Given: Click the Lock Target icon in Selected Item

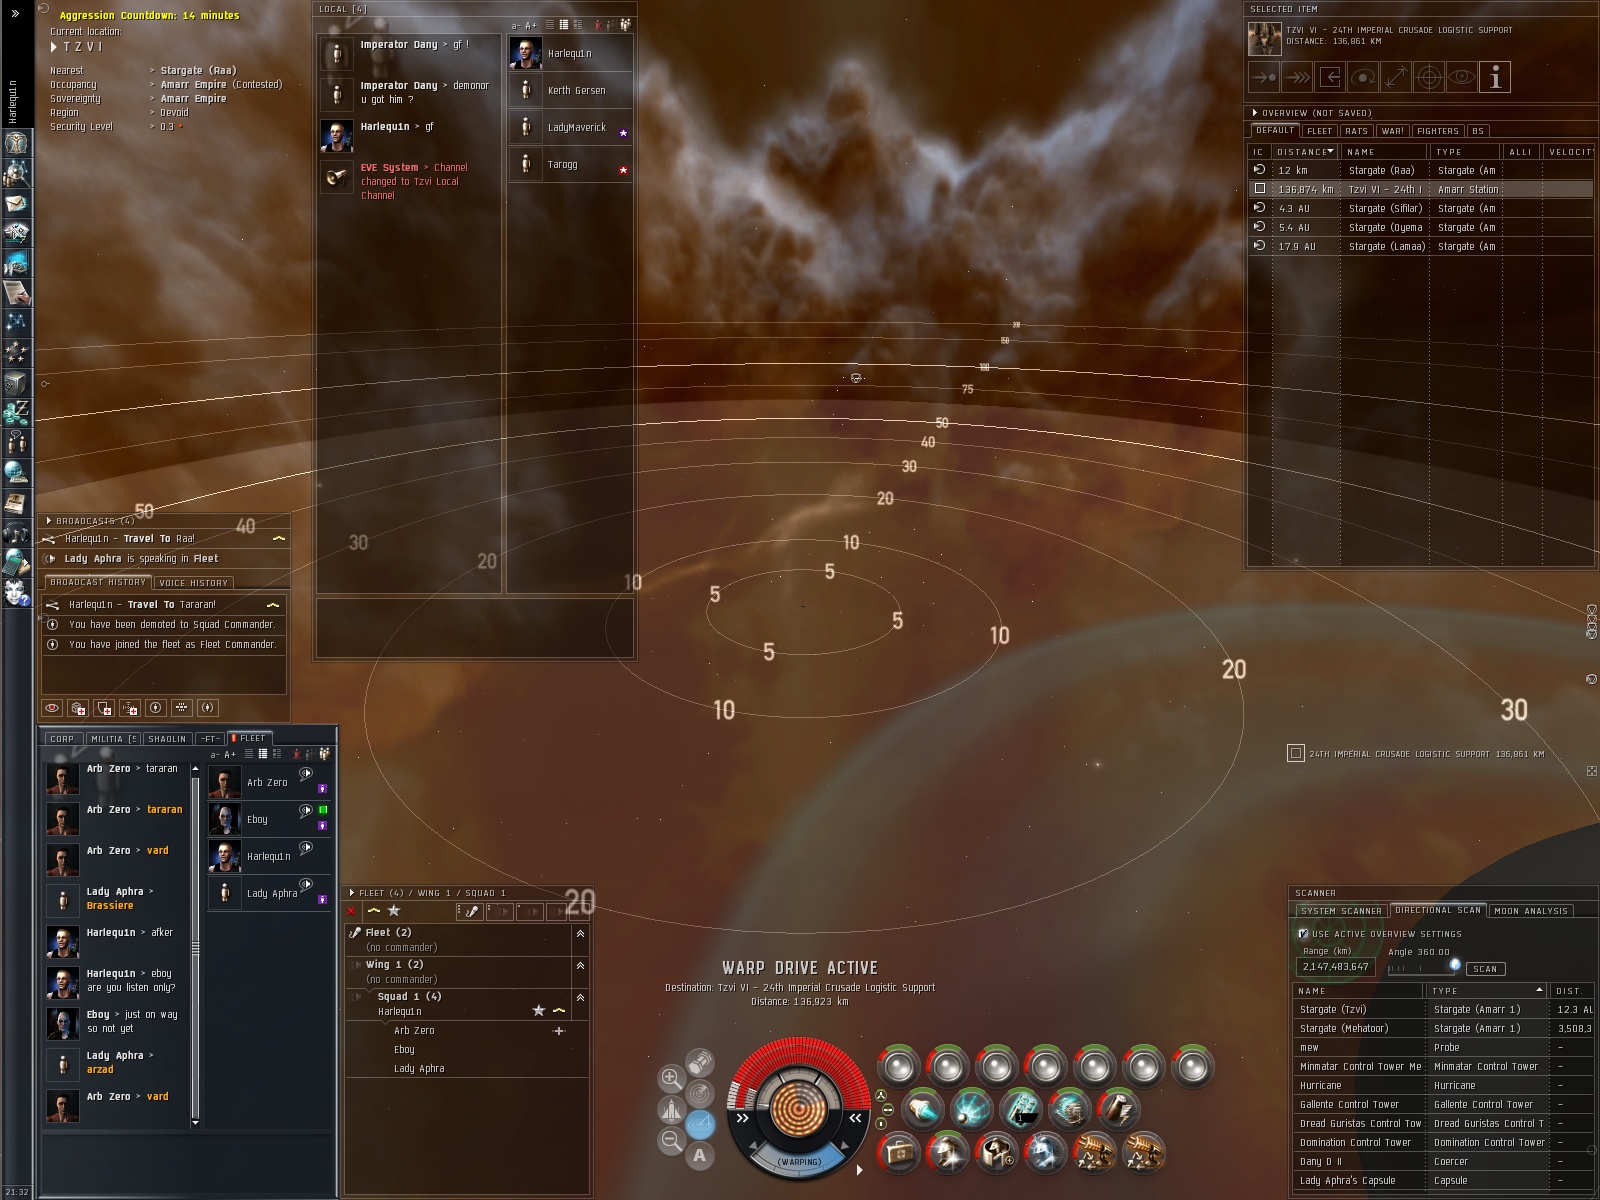Looking at the screenshot, I should pyautogui.click(x=1429, y=77).
